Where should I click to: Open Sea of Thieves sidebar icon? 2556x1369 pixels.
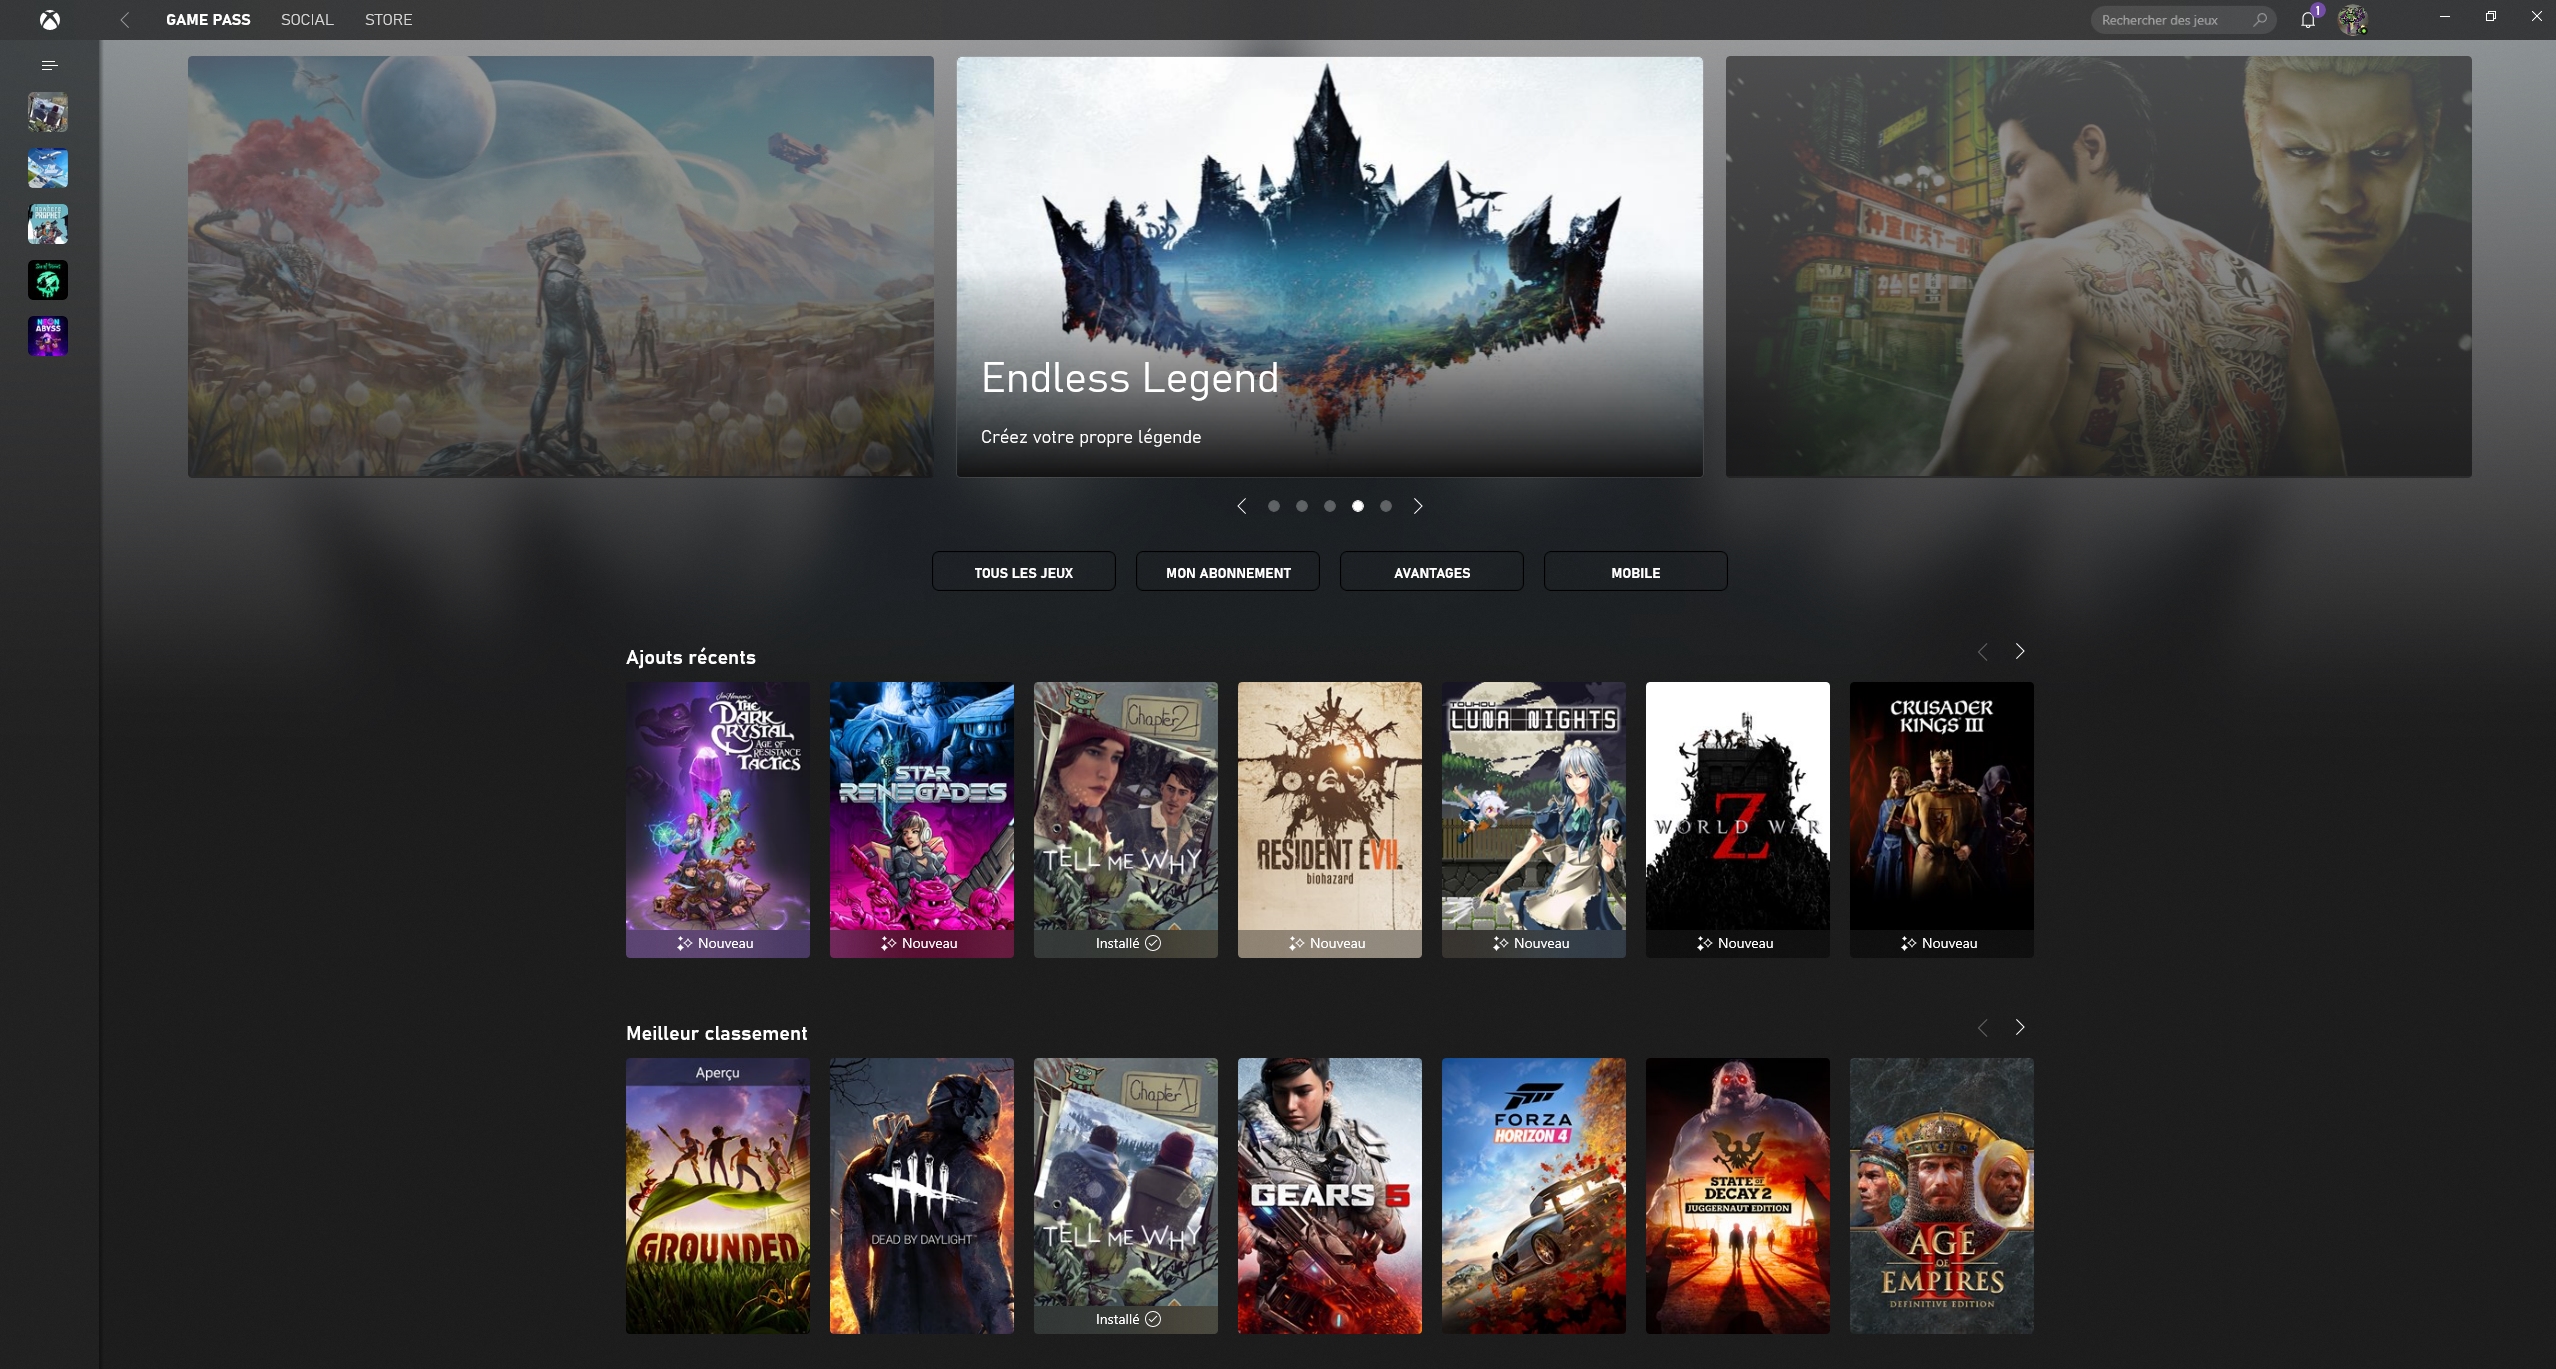click(48, 280)
